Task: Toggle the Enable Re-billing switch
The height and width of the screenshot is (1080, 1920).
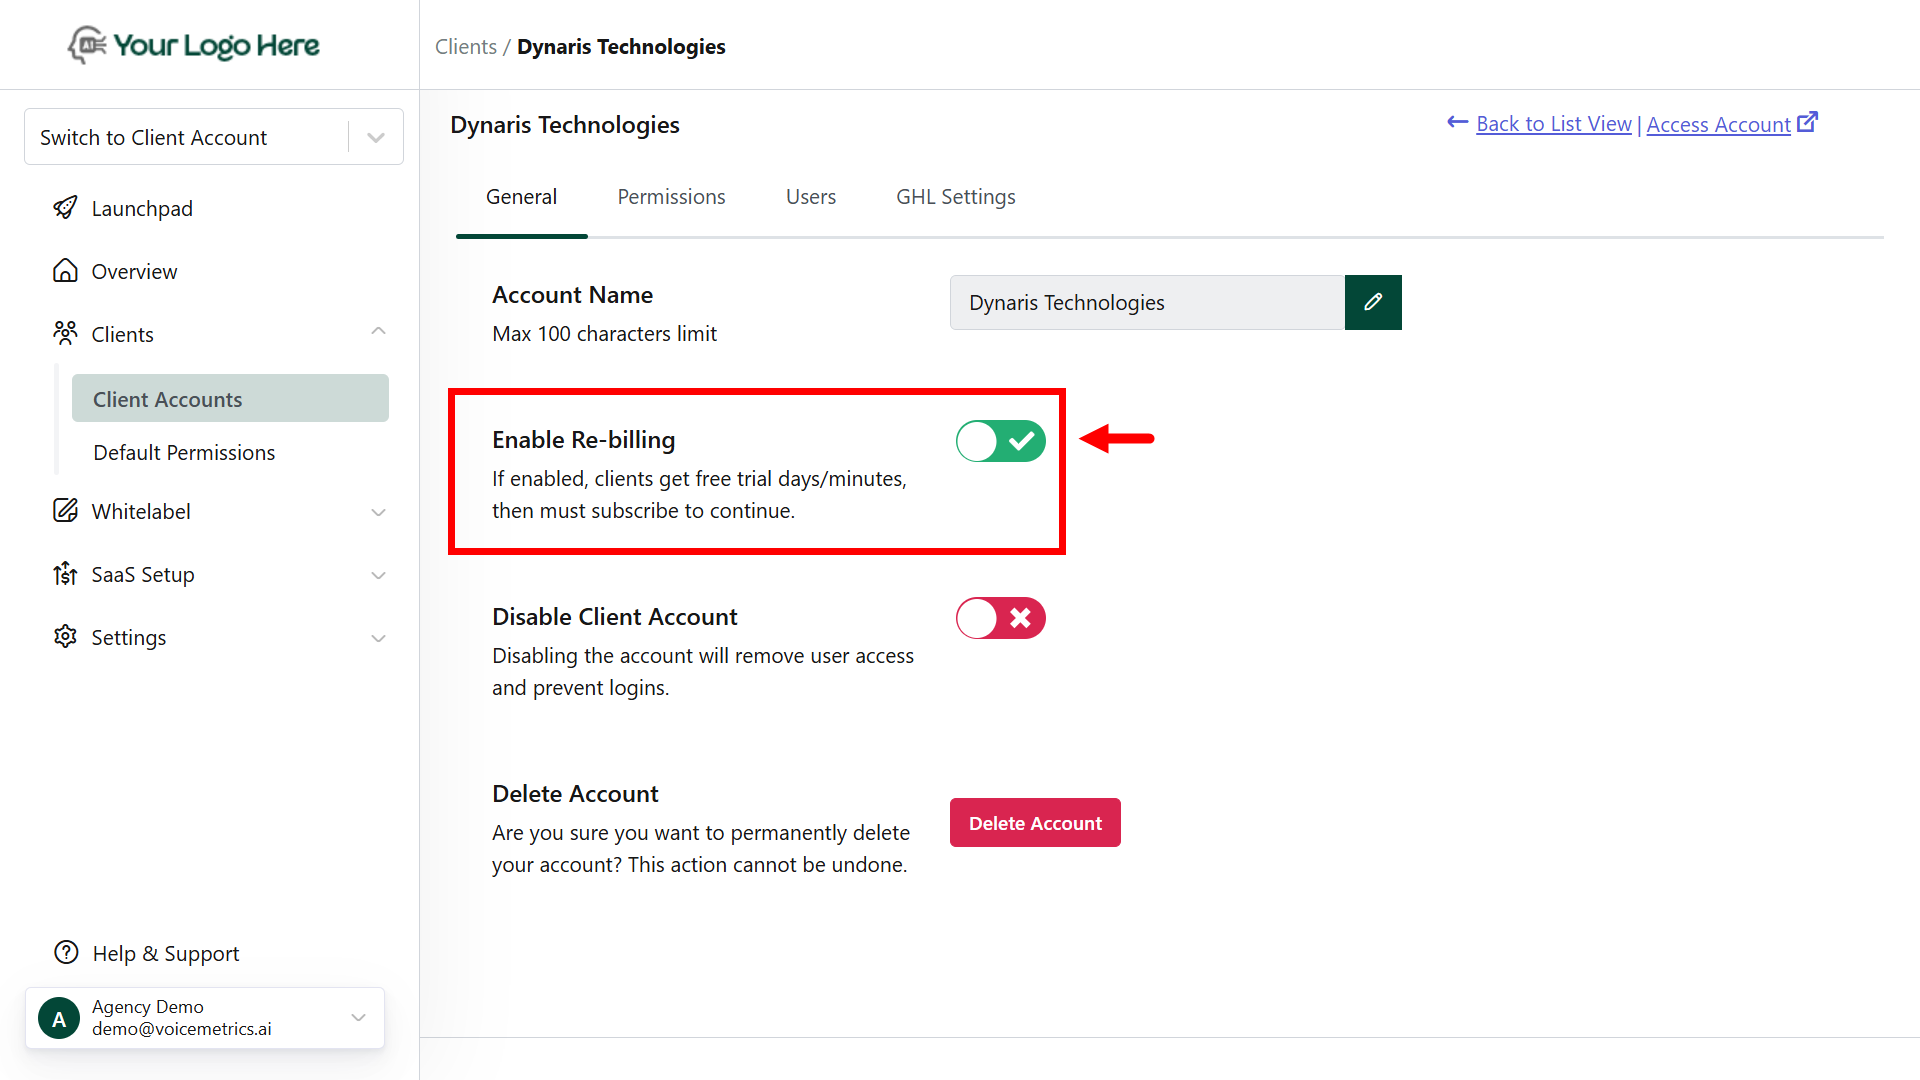Action: [x=1000, y=441]
